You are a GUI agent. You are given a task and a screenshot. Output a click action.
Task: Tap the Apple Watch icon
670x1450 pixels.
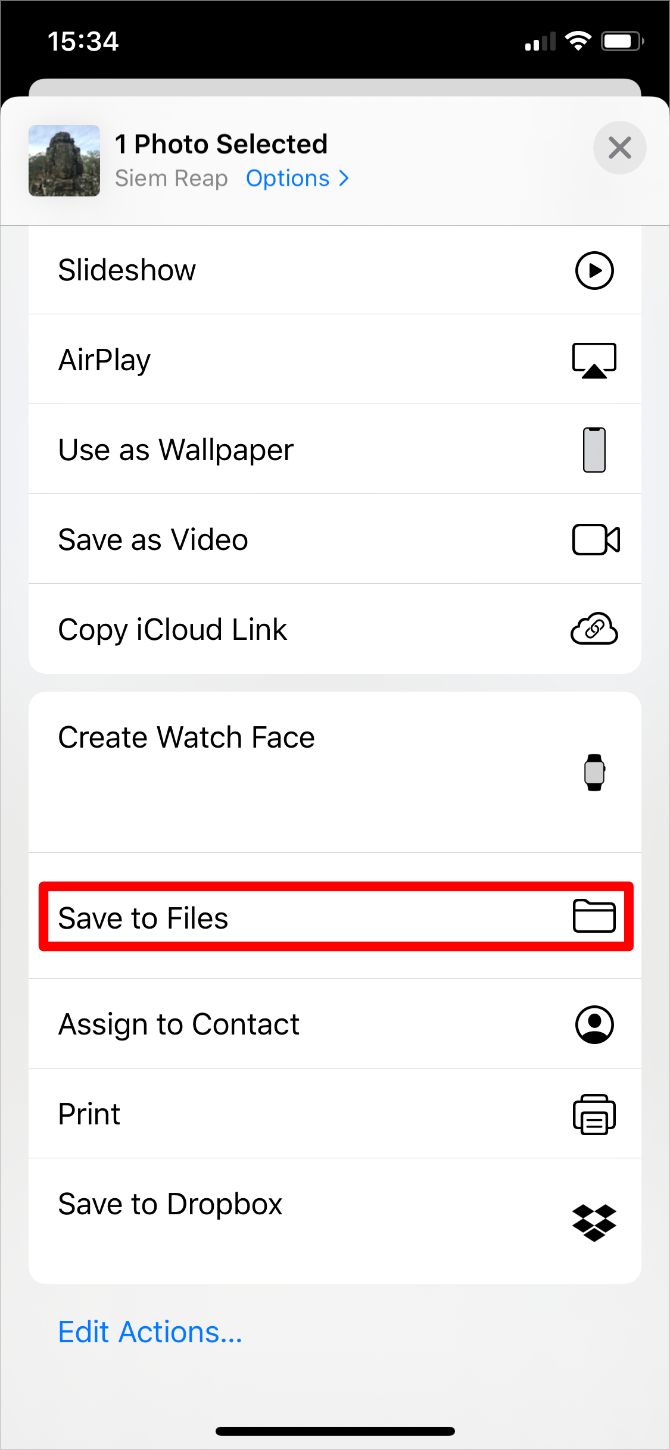(594, 772)
